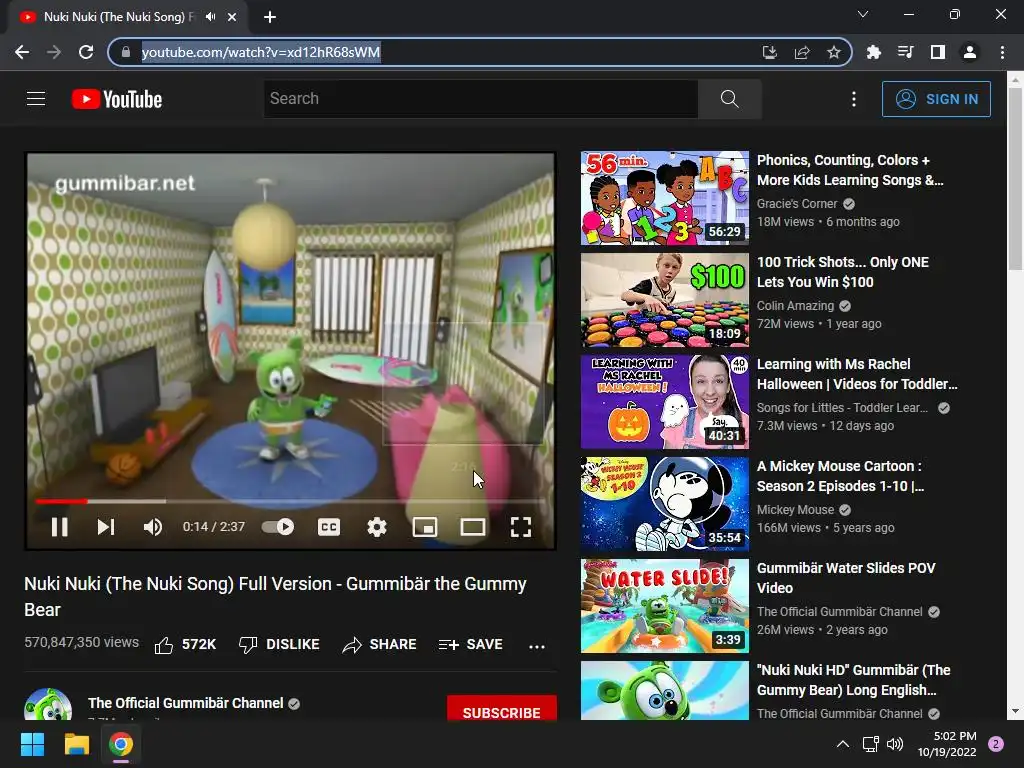Visit Colin Amazing channel name
Image resolution: width=1024 pixels, height=768 pixels.
(795, 306)
